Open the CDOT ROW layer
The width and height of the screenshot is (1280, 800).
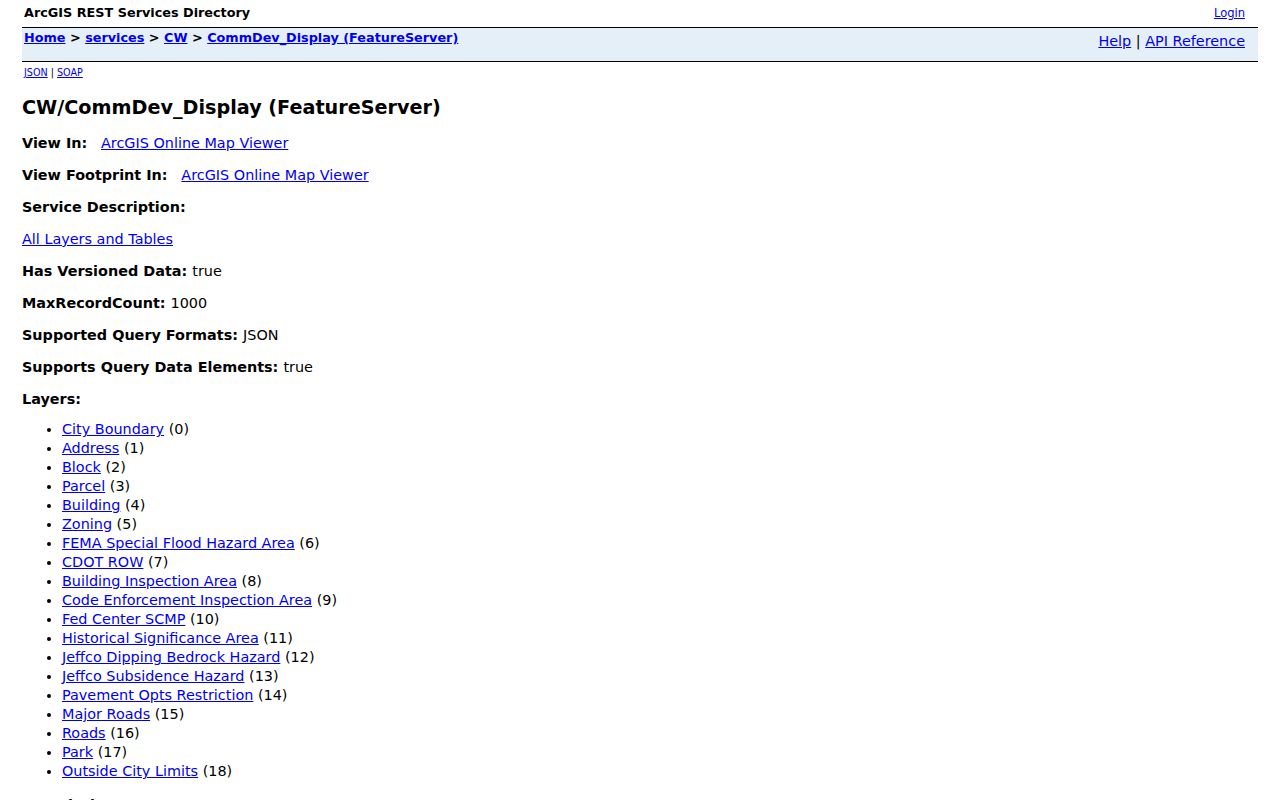pos(102,562)
